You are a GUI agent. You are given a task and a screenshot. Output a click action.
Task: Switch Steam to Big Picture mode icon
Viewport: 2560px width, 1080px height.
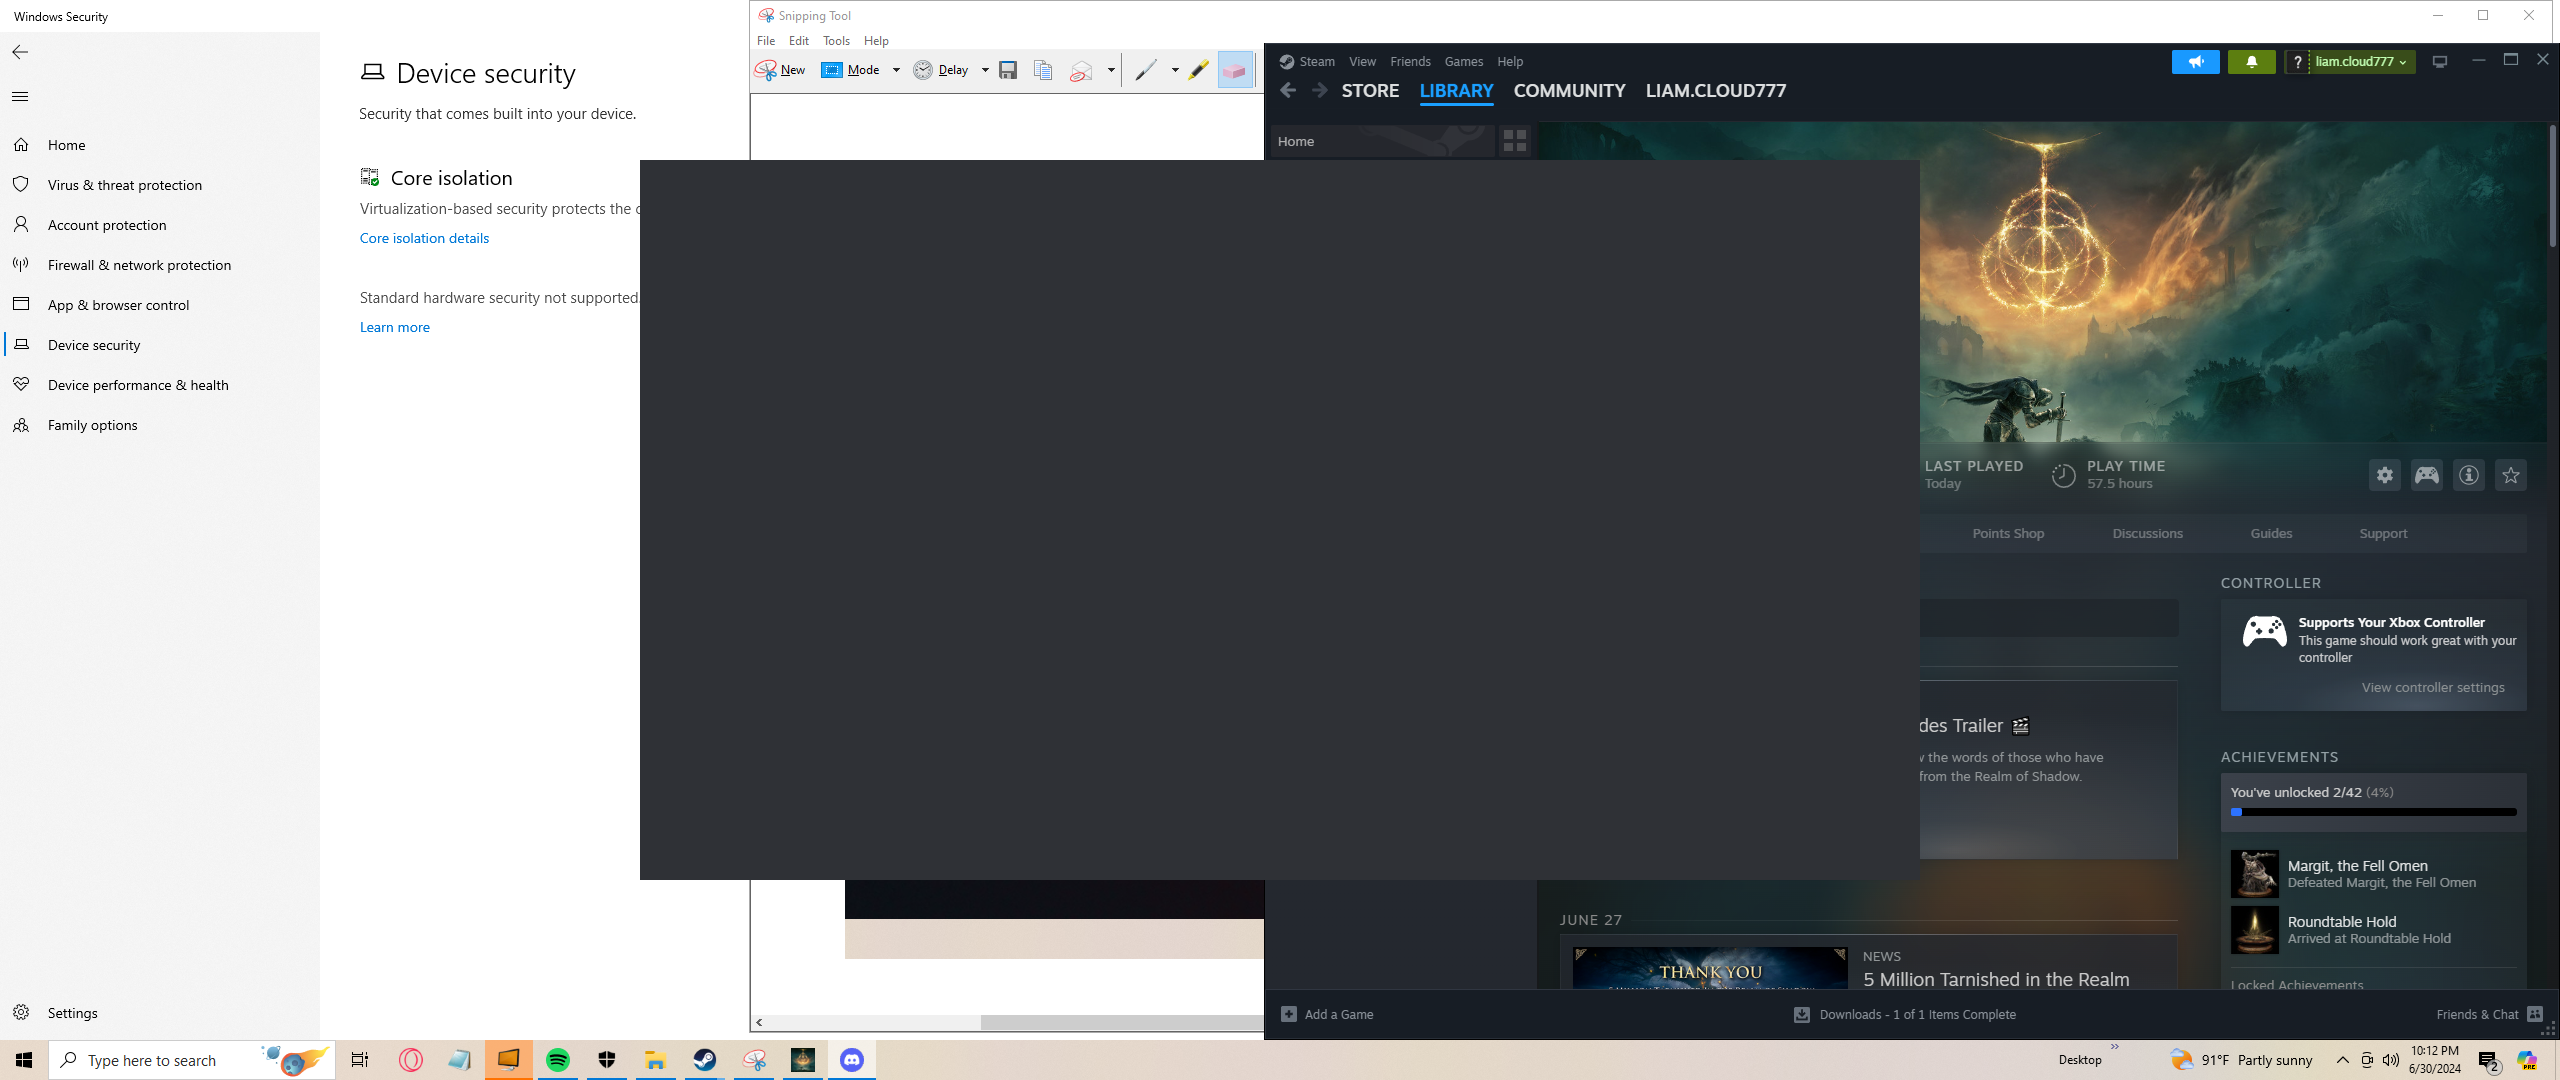coord(2440,62)
